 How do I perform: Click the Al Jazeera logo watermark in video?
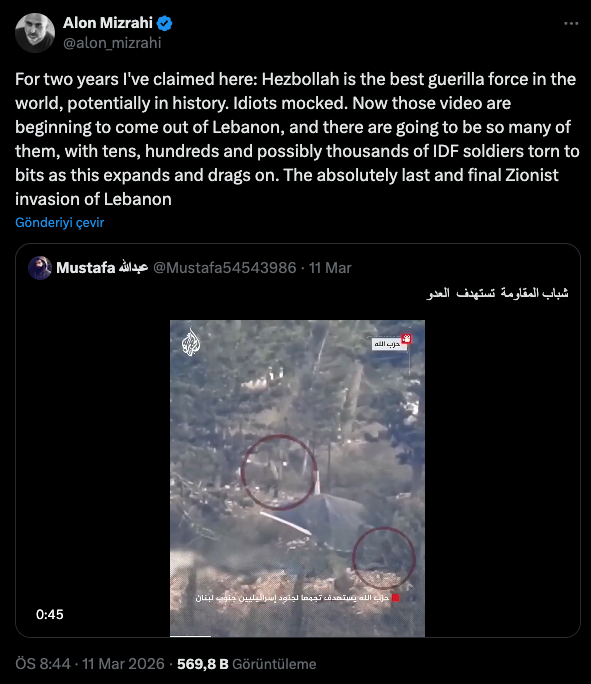point(191,342)
